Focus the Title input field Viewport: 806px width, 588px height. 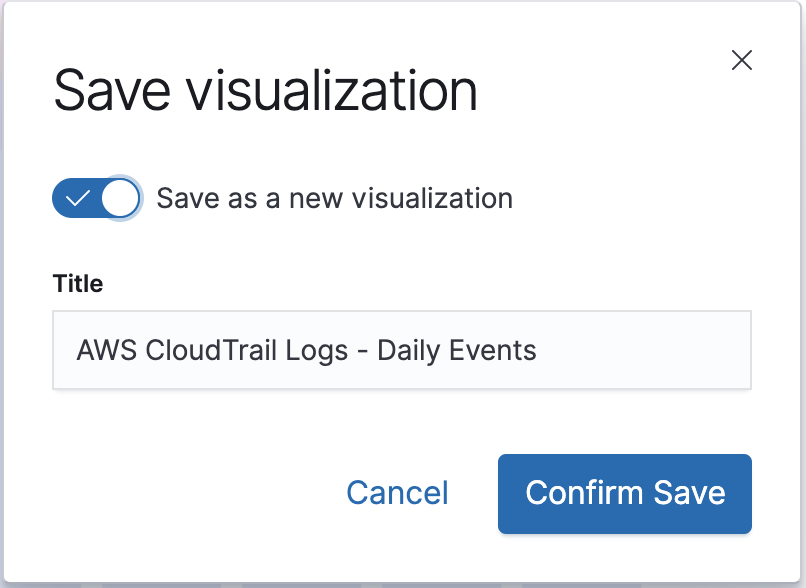click(402, 350)
